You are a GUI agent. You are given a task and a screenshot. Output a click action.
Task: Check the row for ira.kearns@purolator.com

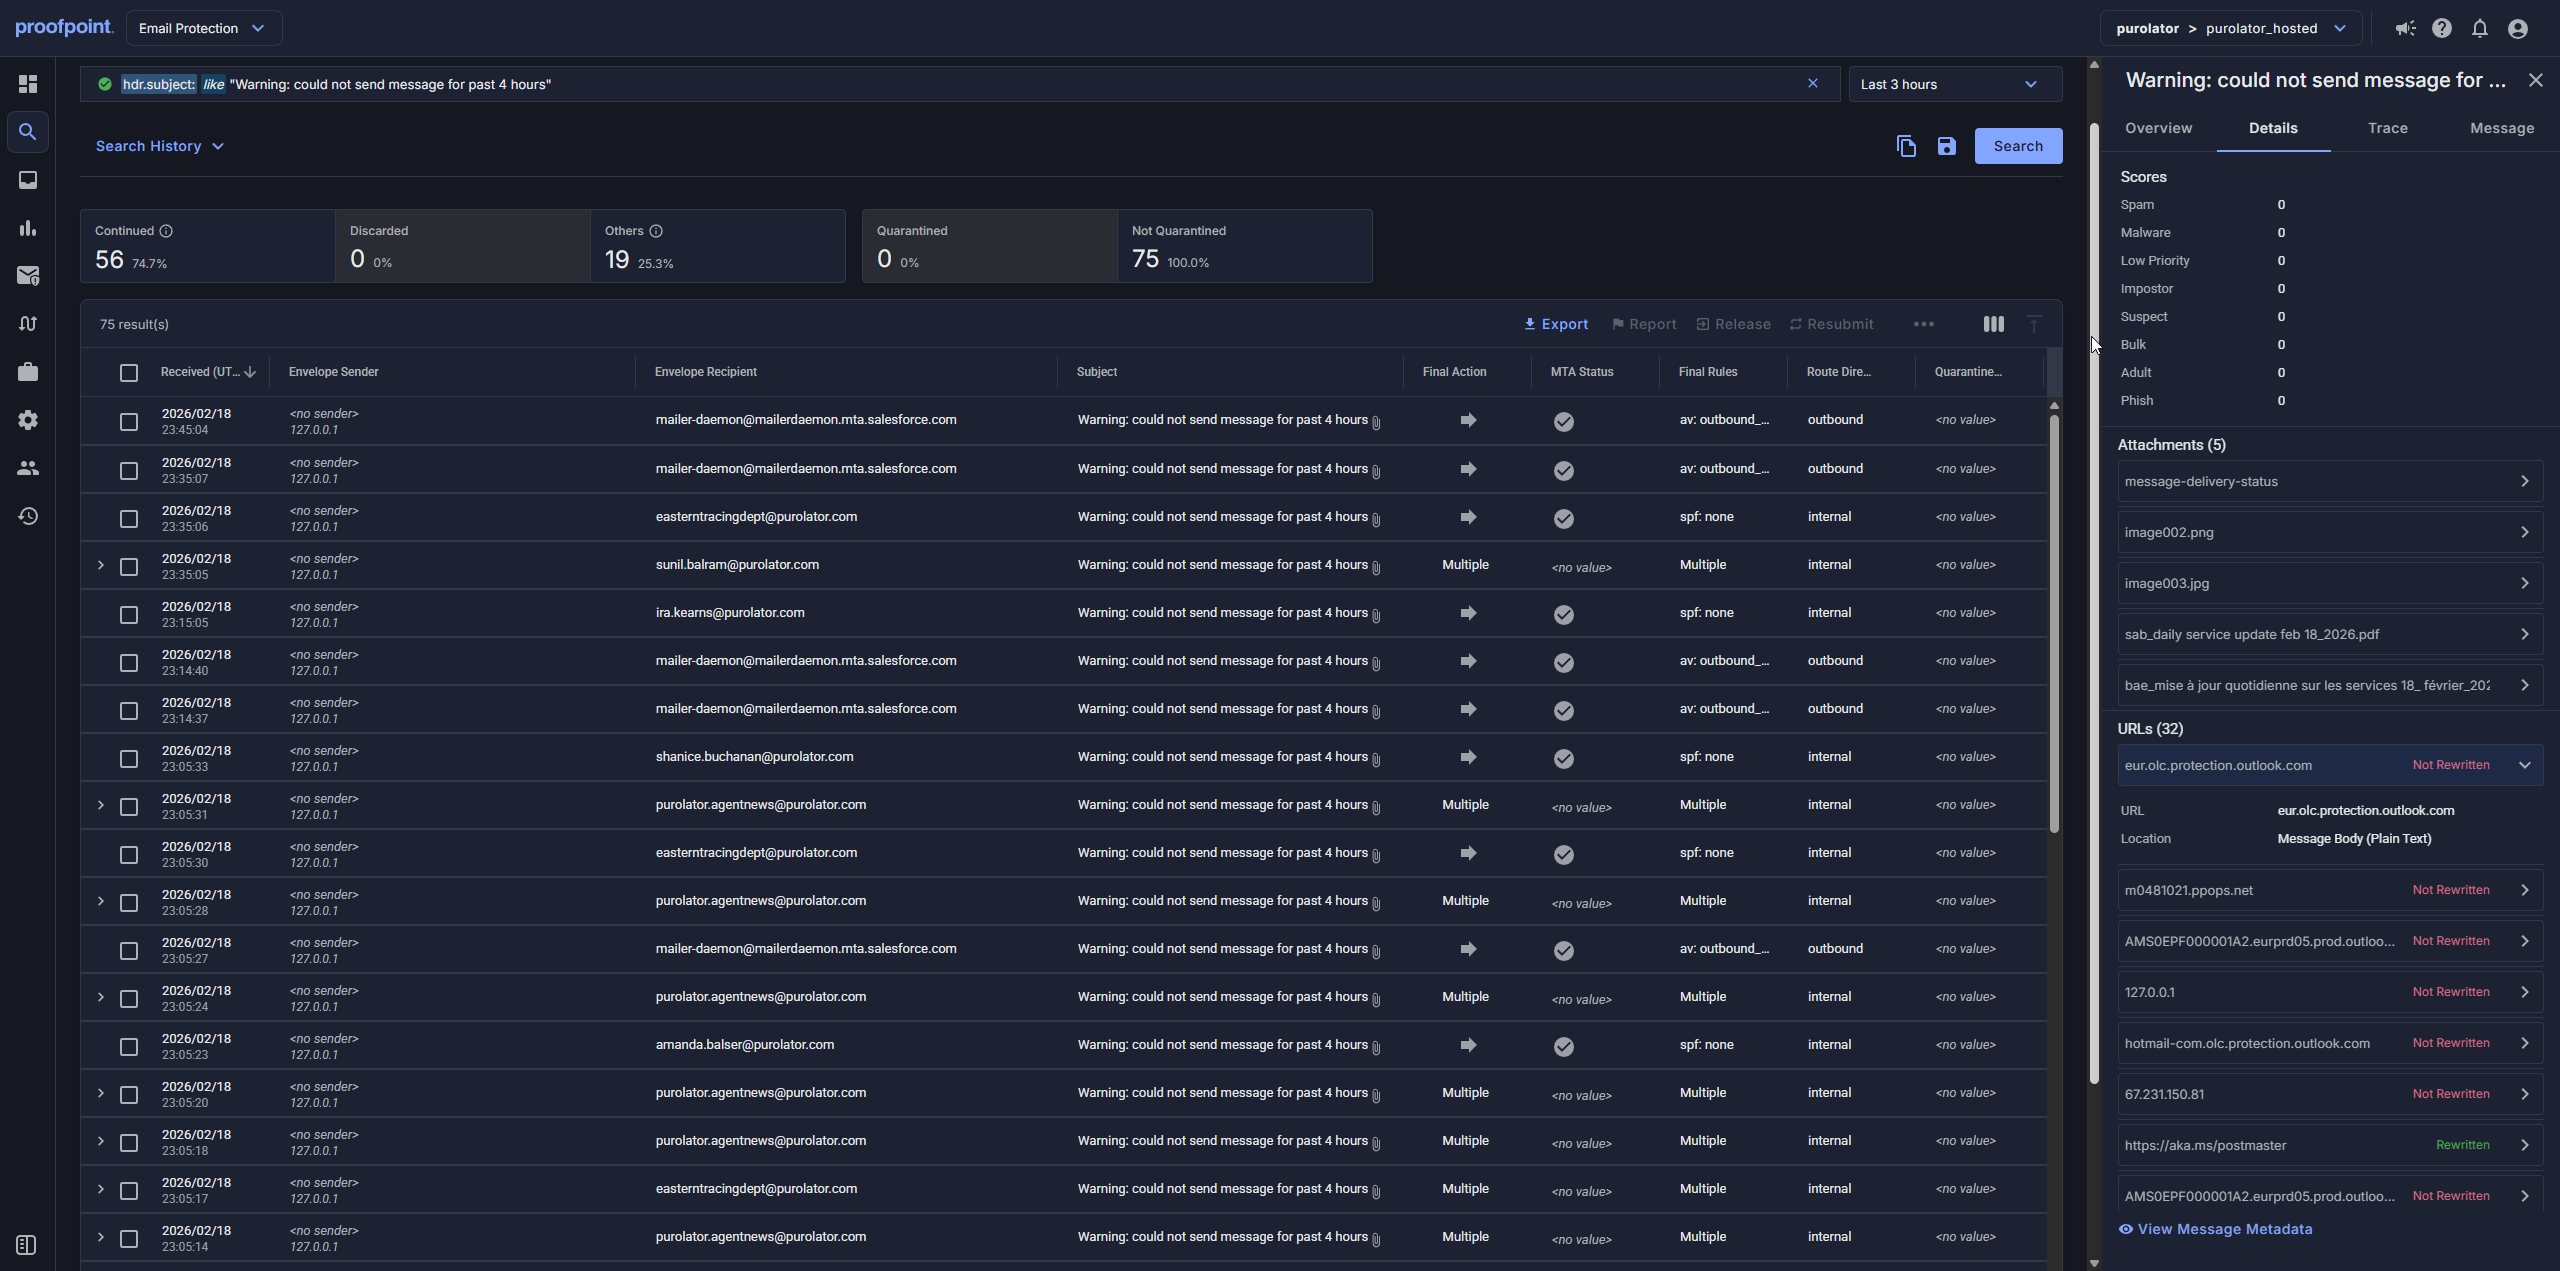(x=129, y=614)
